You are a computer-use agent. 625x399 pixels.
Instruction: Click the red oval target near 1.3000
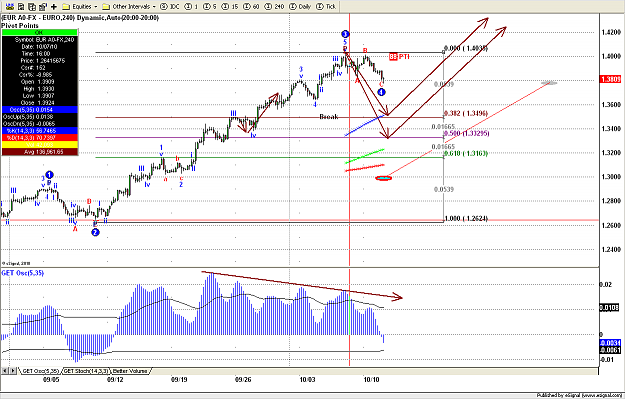pyautogui.click(x=384, y=178)
